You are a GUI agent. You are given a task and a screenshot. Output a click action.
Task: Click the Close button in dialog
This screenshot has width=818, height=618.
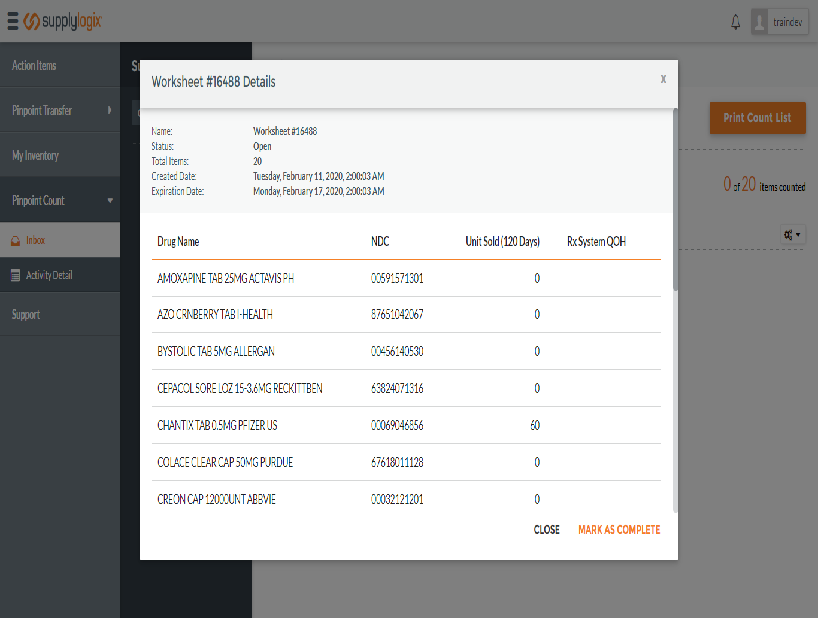(x=546, y=530)
